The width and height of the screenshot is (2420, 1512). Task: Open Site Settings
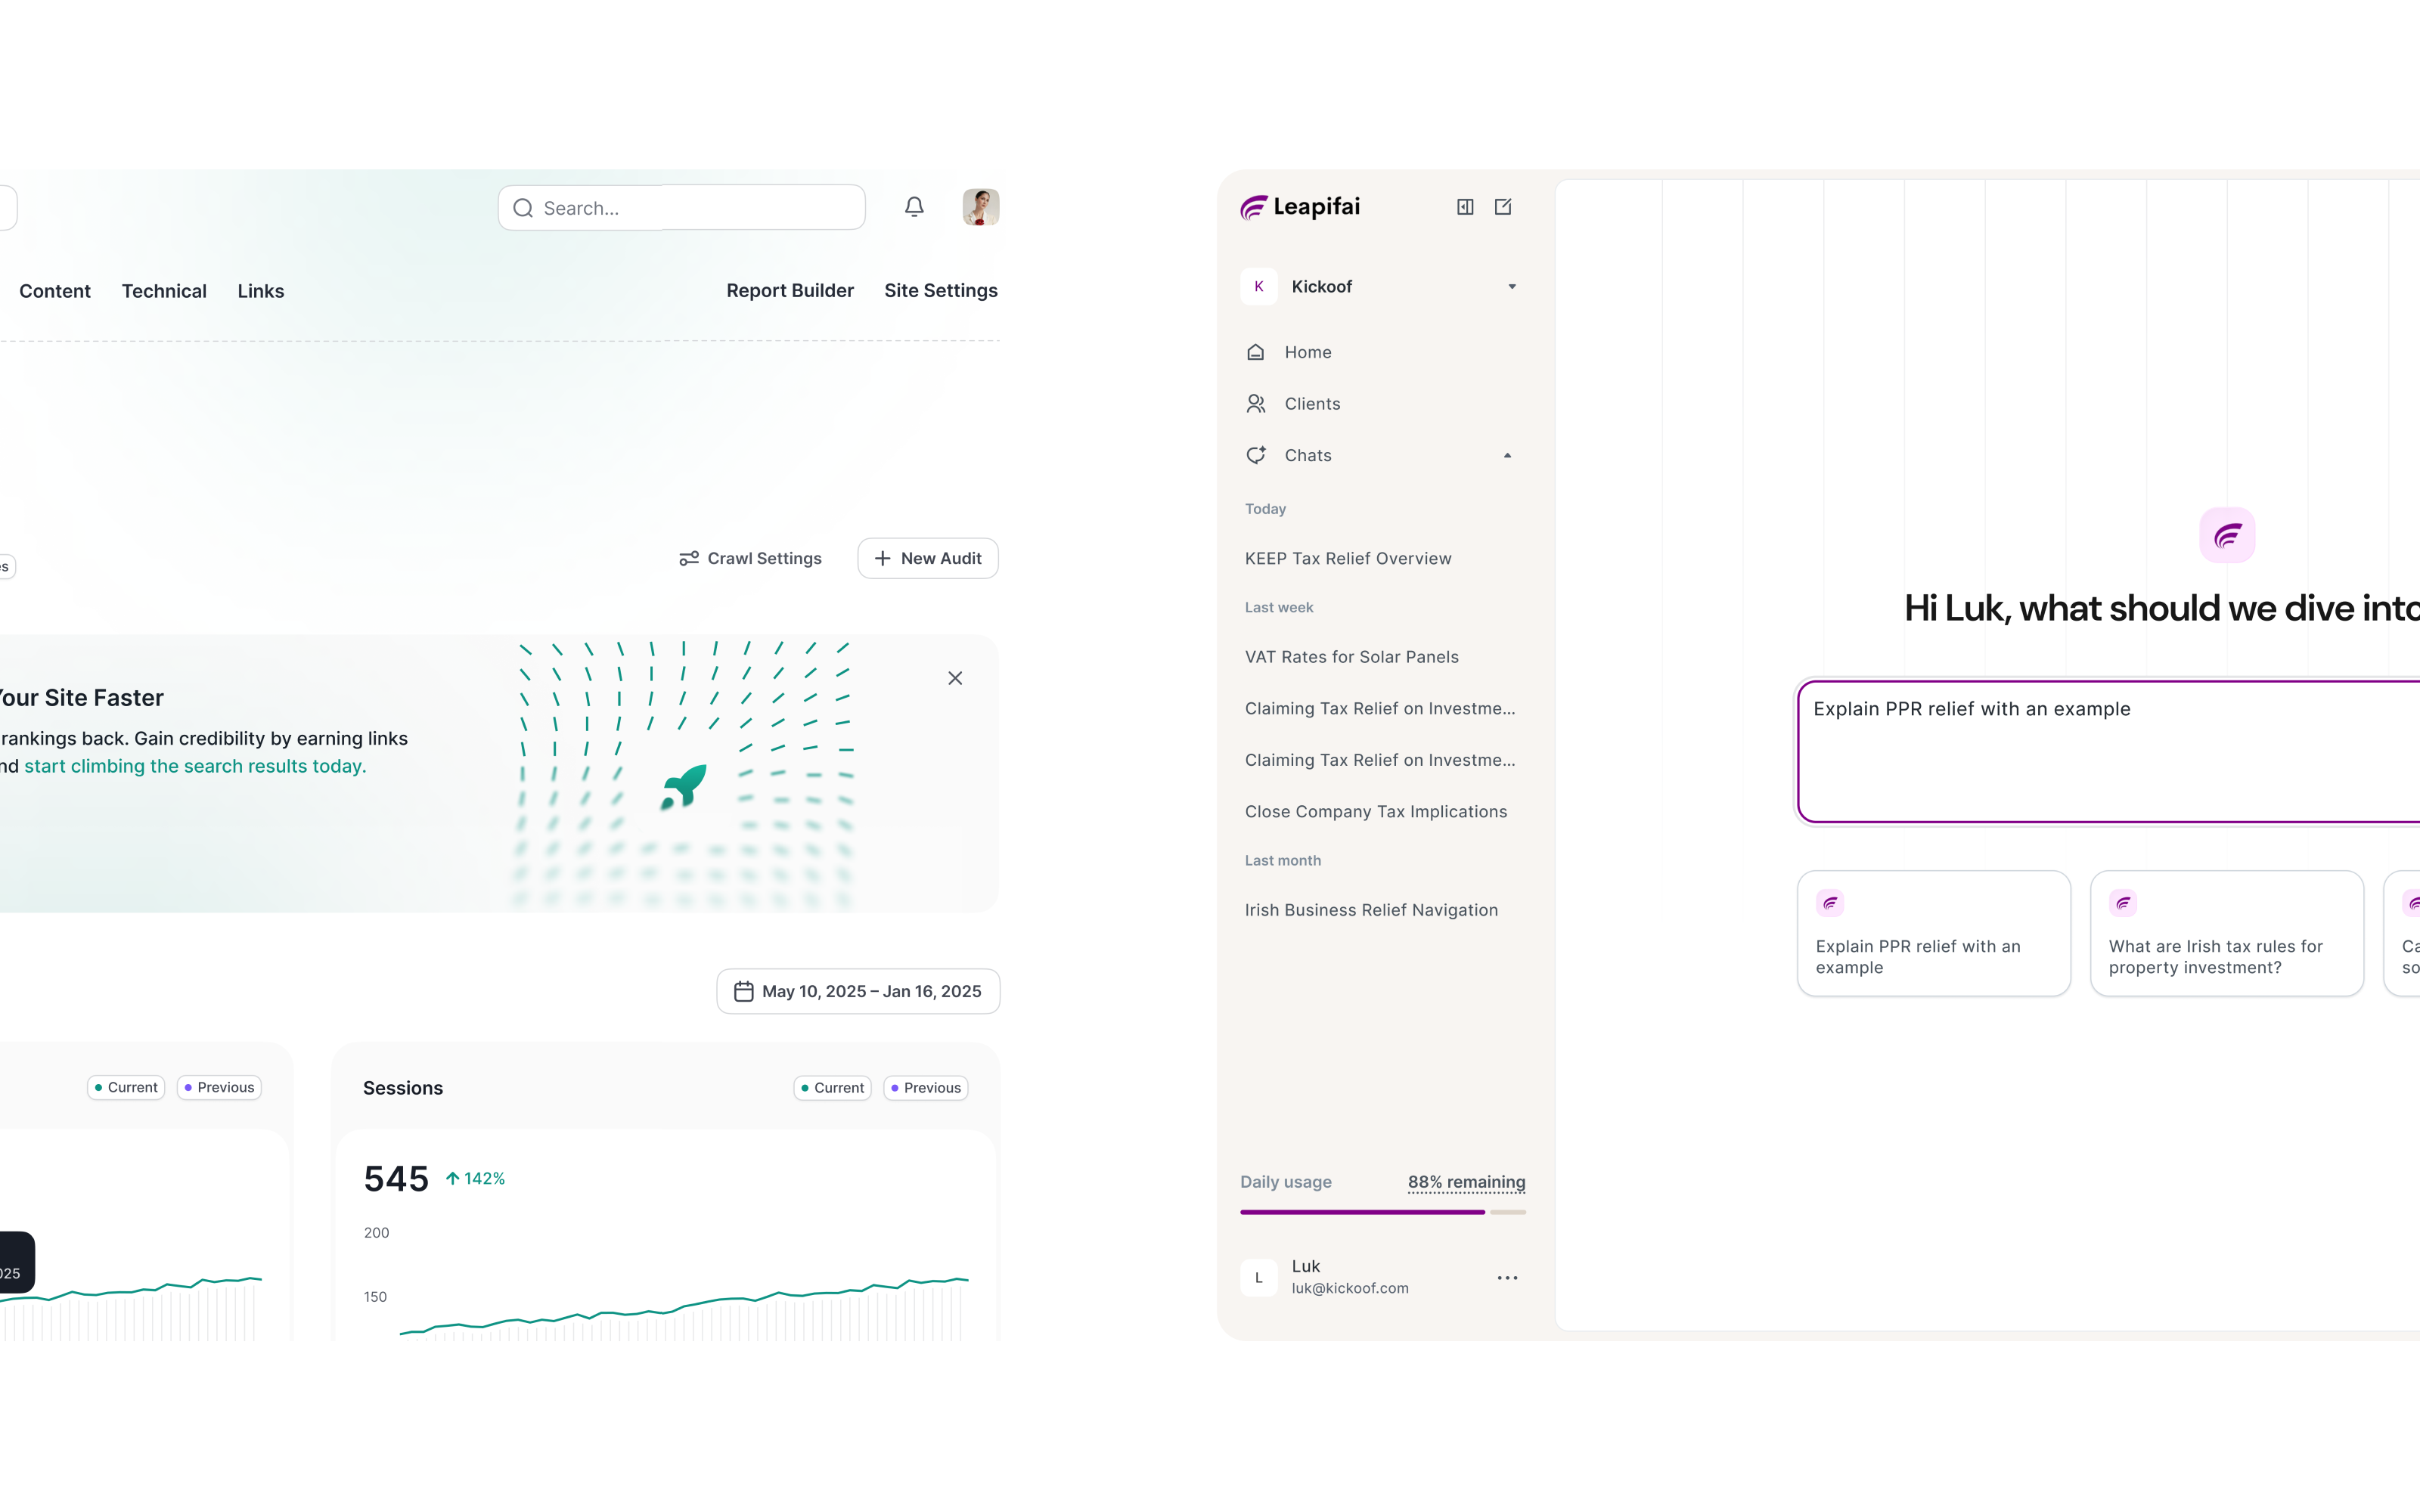pyautogui.click(x=941, y=290)
